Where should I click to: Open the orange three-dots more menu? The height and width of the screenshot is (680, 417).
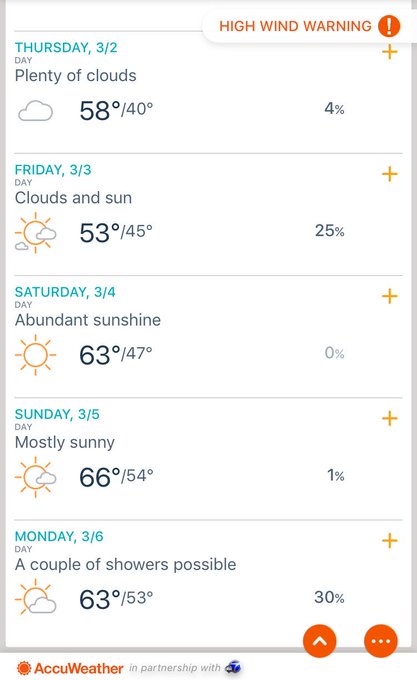click(381, 641)
